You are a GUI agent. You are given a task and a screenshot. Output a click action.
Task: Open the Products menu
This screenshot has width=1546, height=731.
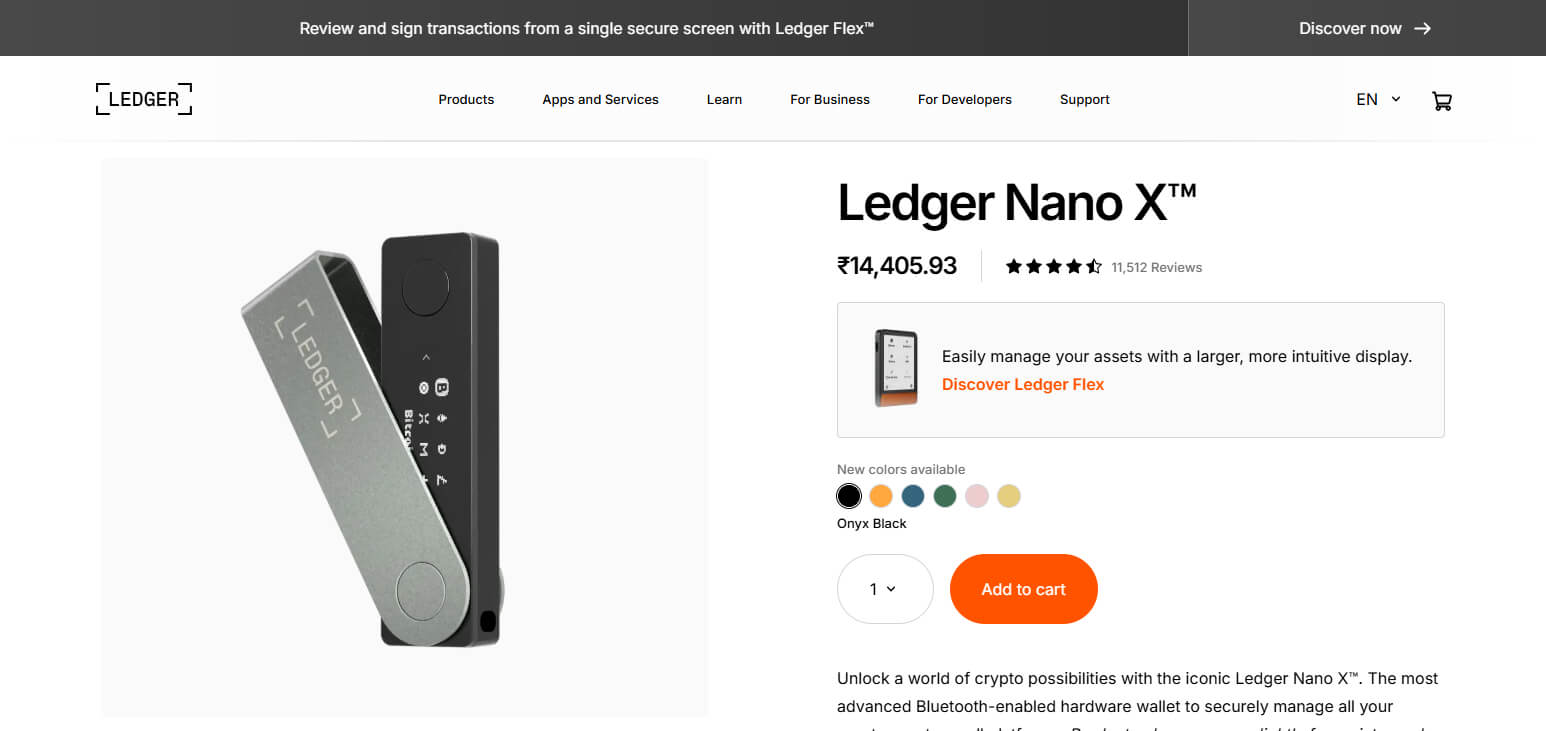click(x=466, y=99)
